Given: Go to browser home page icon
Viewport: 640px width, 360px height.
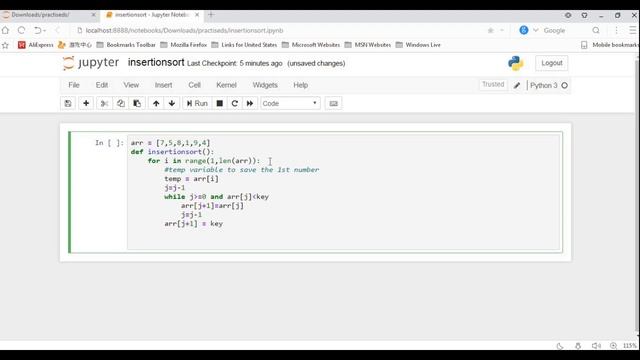Looking at the screenshot, I should point(5,30).
